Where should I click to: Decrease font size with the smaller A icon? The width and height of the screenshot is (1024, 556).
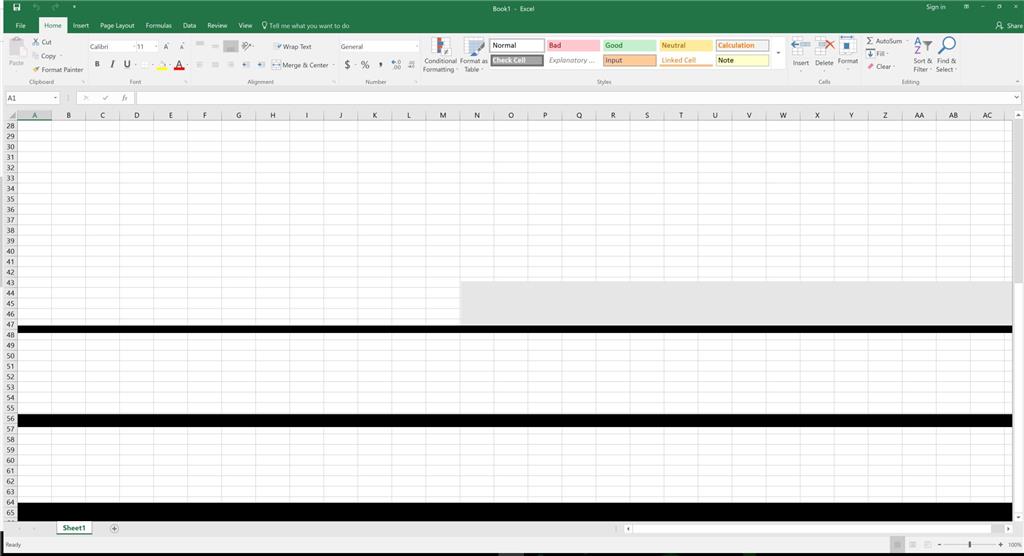[x=182, y=46]
